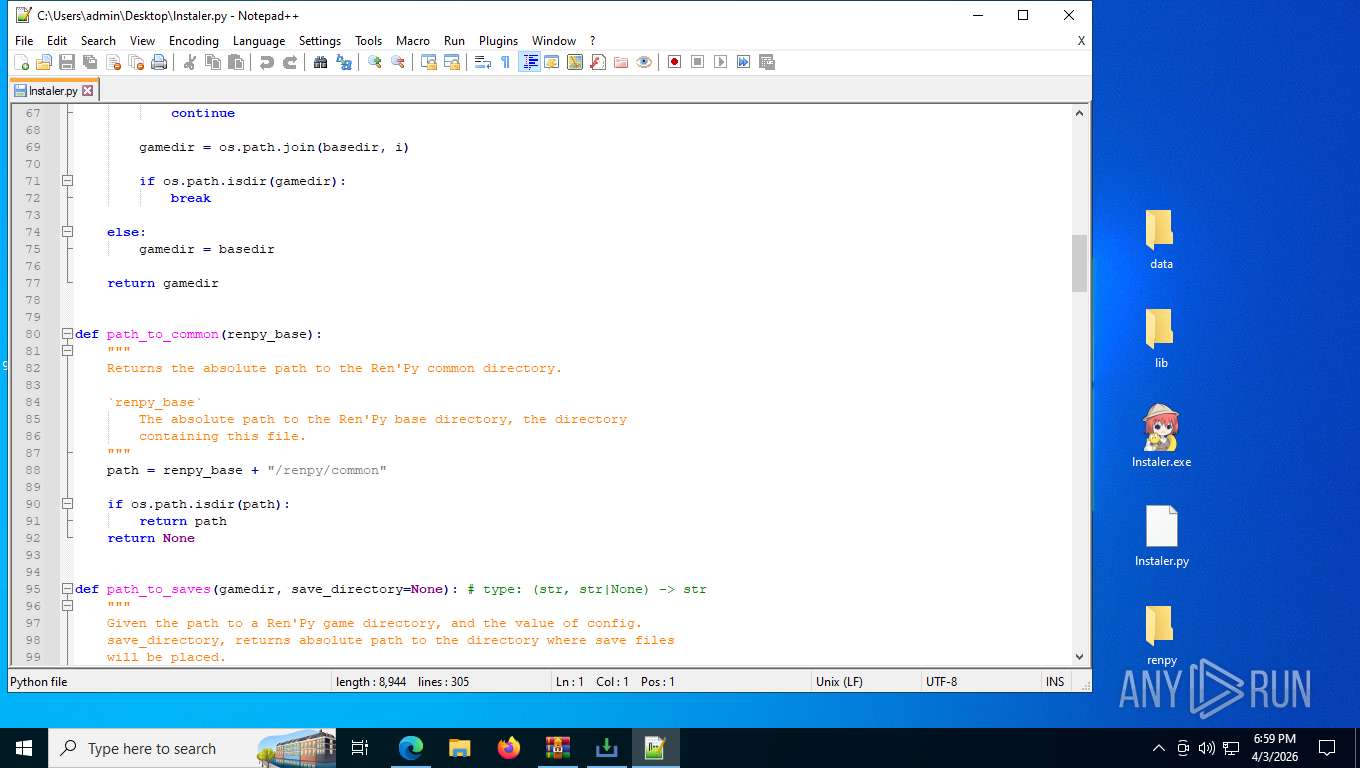Click the X button right of the menu bar

1081,41
